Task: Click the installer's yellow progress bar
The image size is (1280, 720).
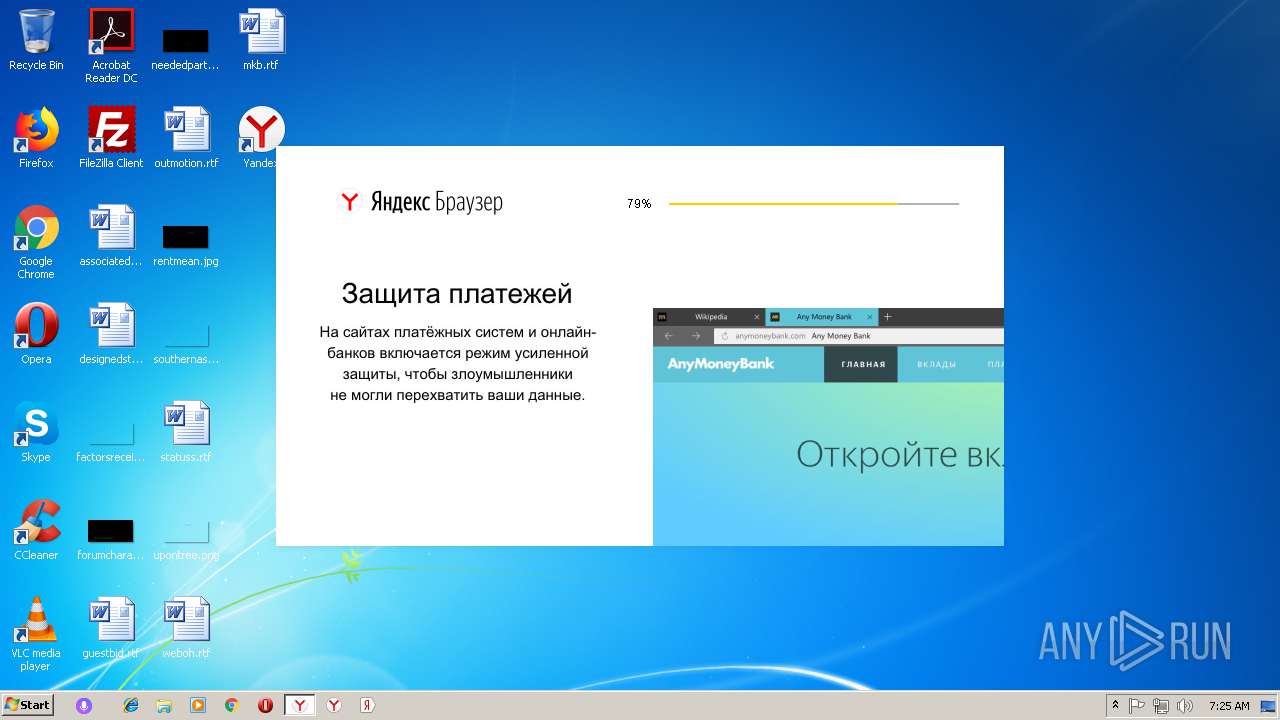Action: pos(813,204)
